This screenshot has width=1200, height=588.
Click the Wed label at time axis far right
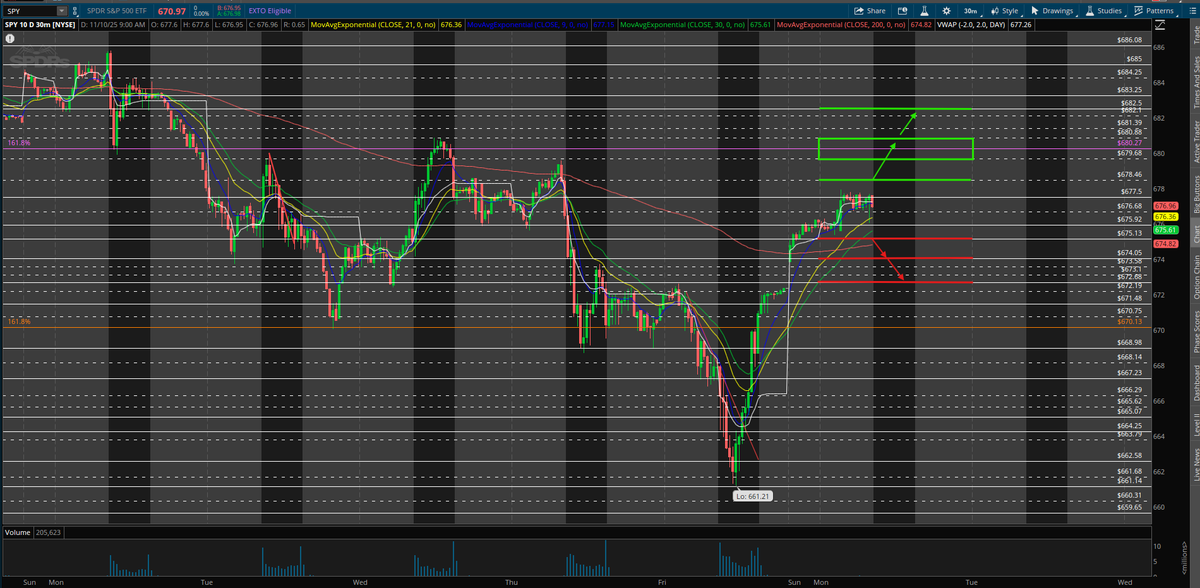tap(1125, 581)
